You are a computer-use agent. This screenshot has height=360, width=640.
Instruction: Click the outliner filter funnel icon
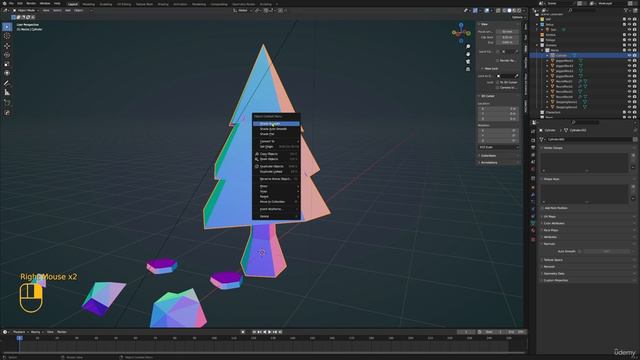pyautogui.click(x=626, y=10)
